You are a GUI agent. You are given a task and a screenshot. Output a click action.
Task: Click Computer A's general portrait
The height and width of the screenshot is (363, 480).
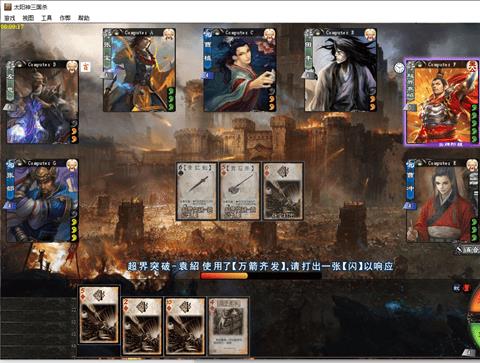click(x=139, y=70)
